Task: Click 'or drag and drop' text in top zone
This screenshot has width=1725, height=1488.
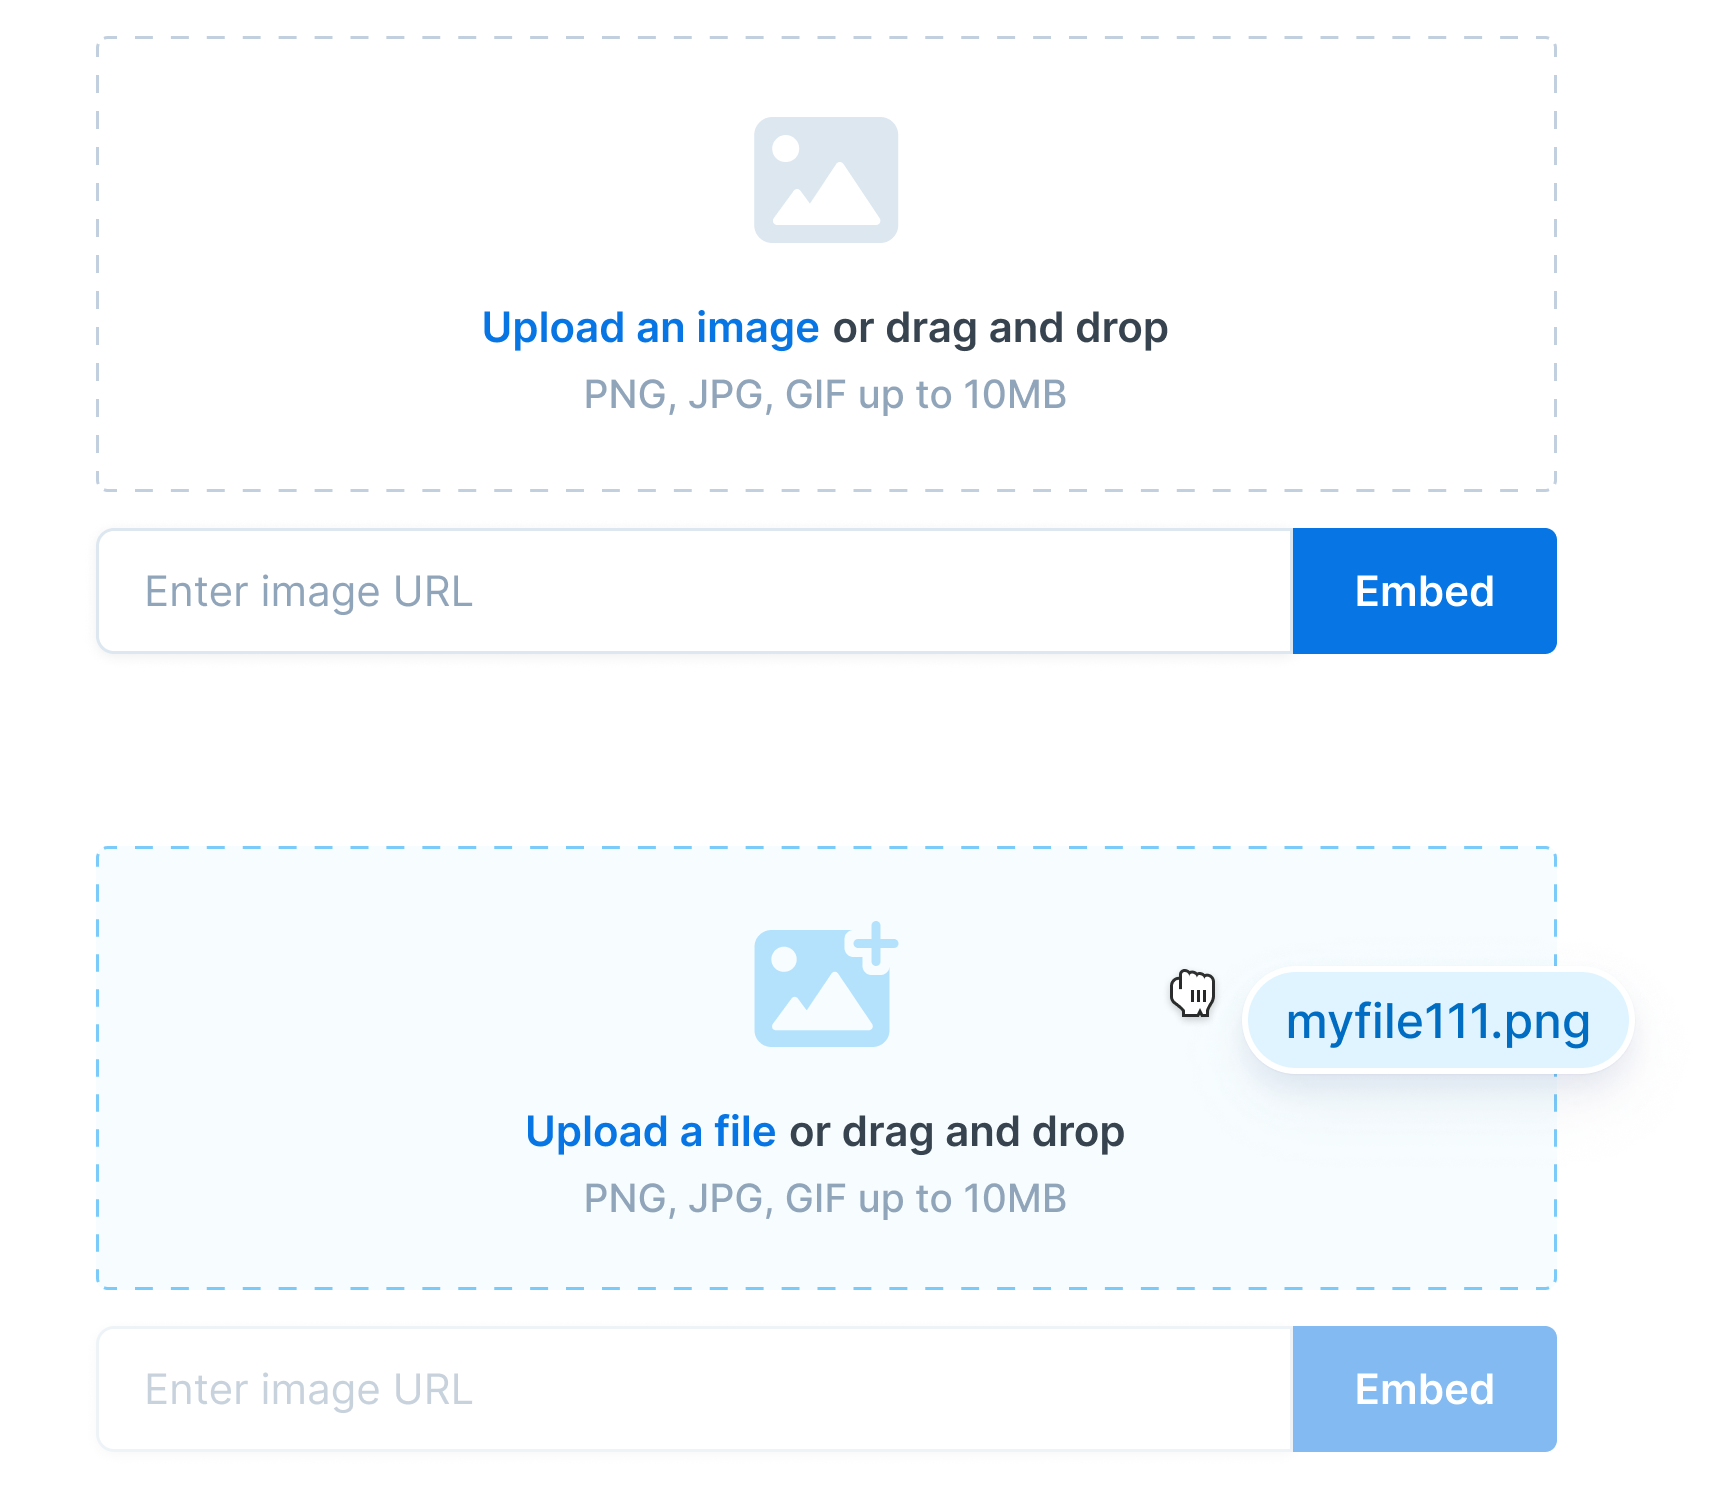Action: point(1000,327)
